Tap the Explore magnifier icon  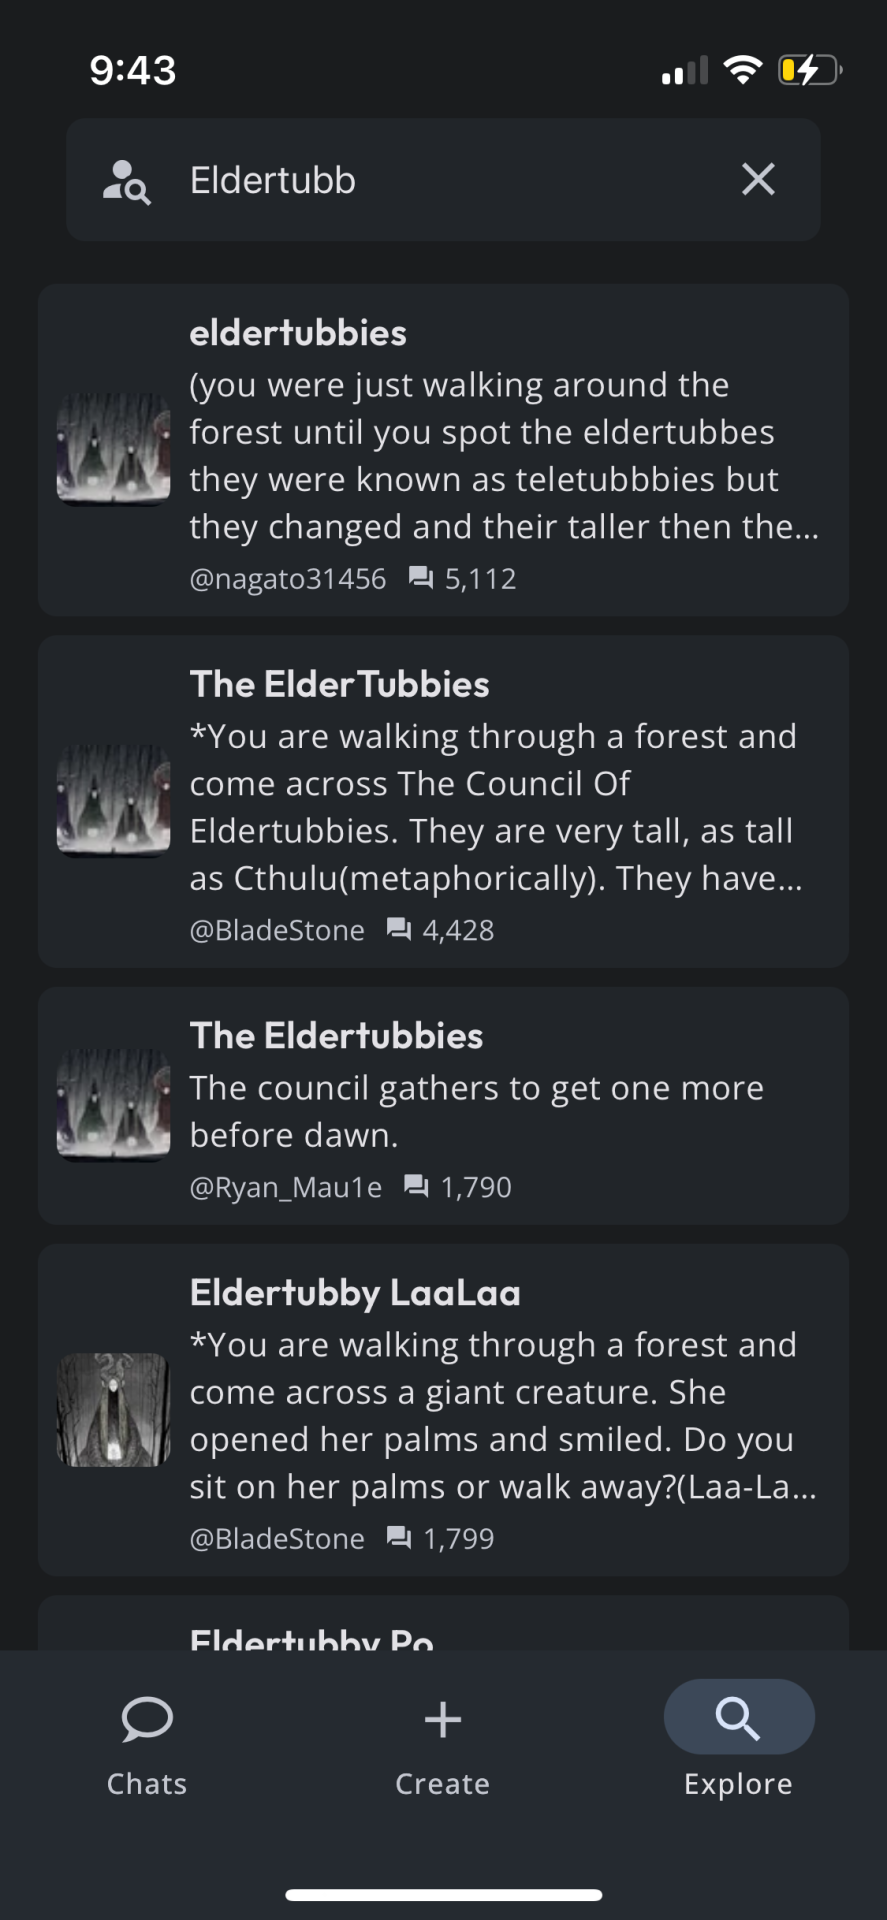[738, 1718]
